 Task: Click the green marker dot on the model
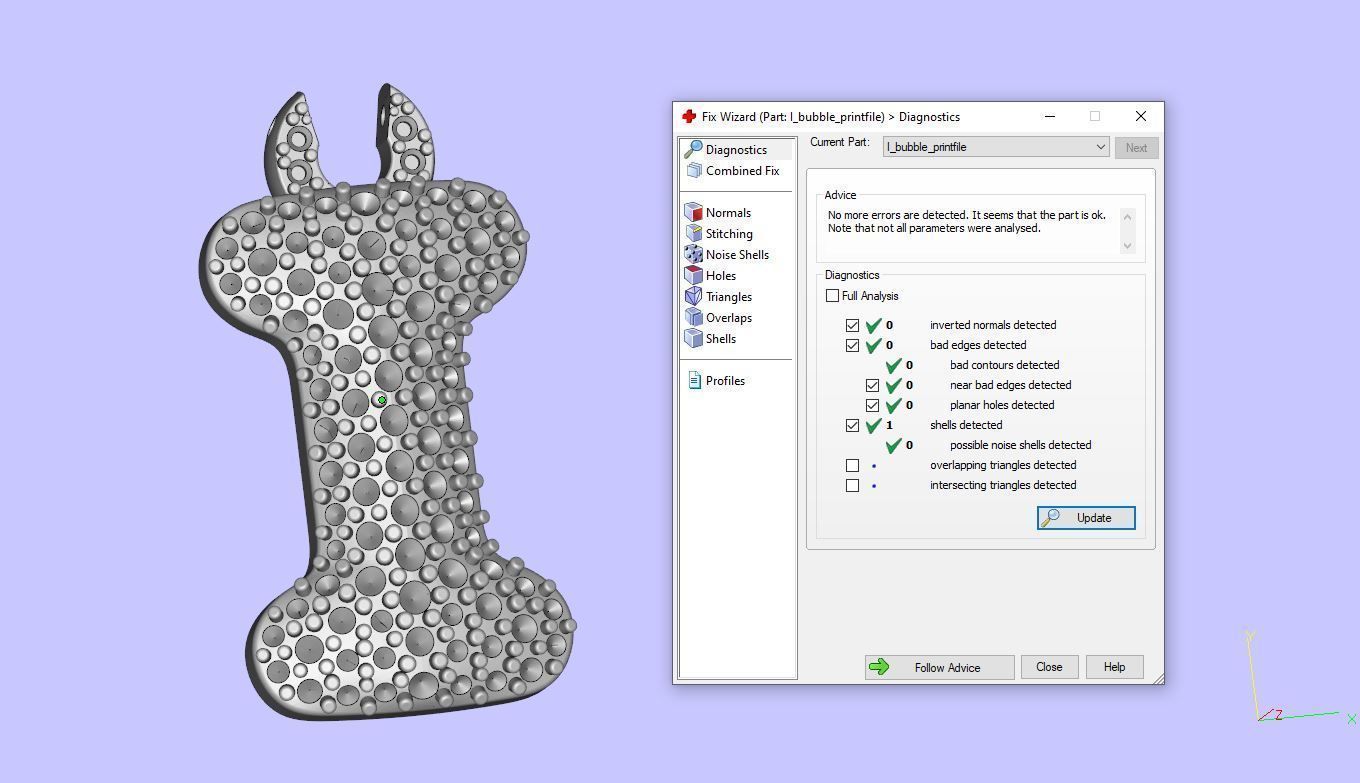[382, 400]
